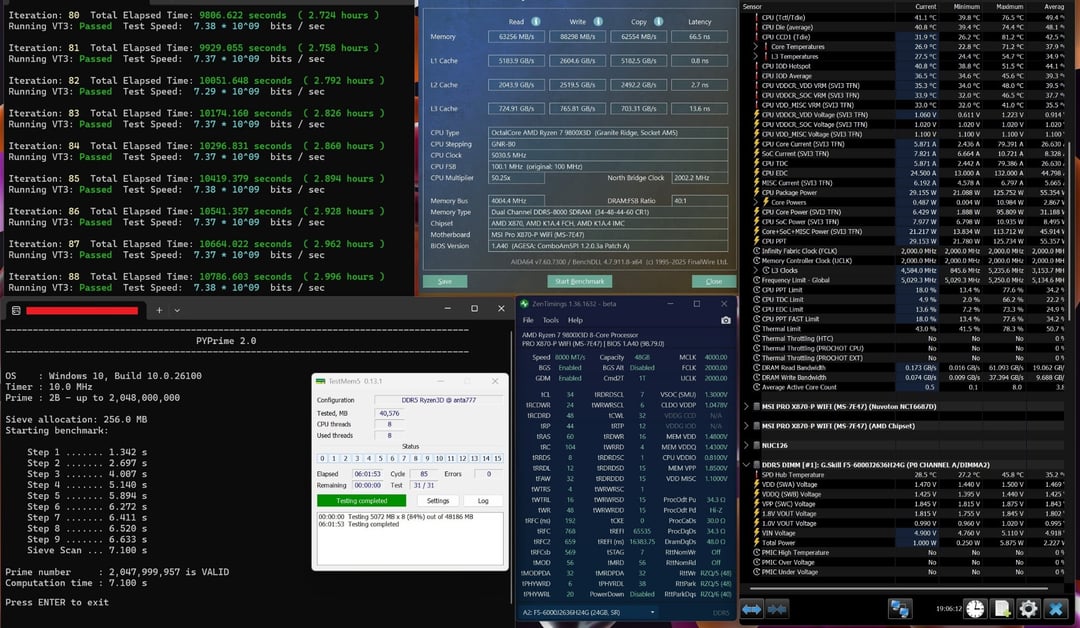Click AIDA64 CPU Type value OctalCore AMD Ryzen
The width and height of the screenshot is (1080, 628).
click(608, 133)
